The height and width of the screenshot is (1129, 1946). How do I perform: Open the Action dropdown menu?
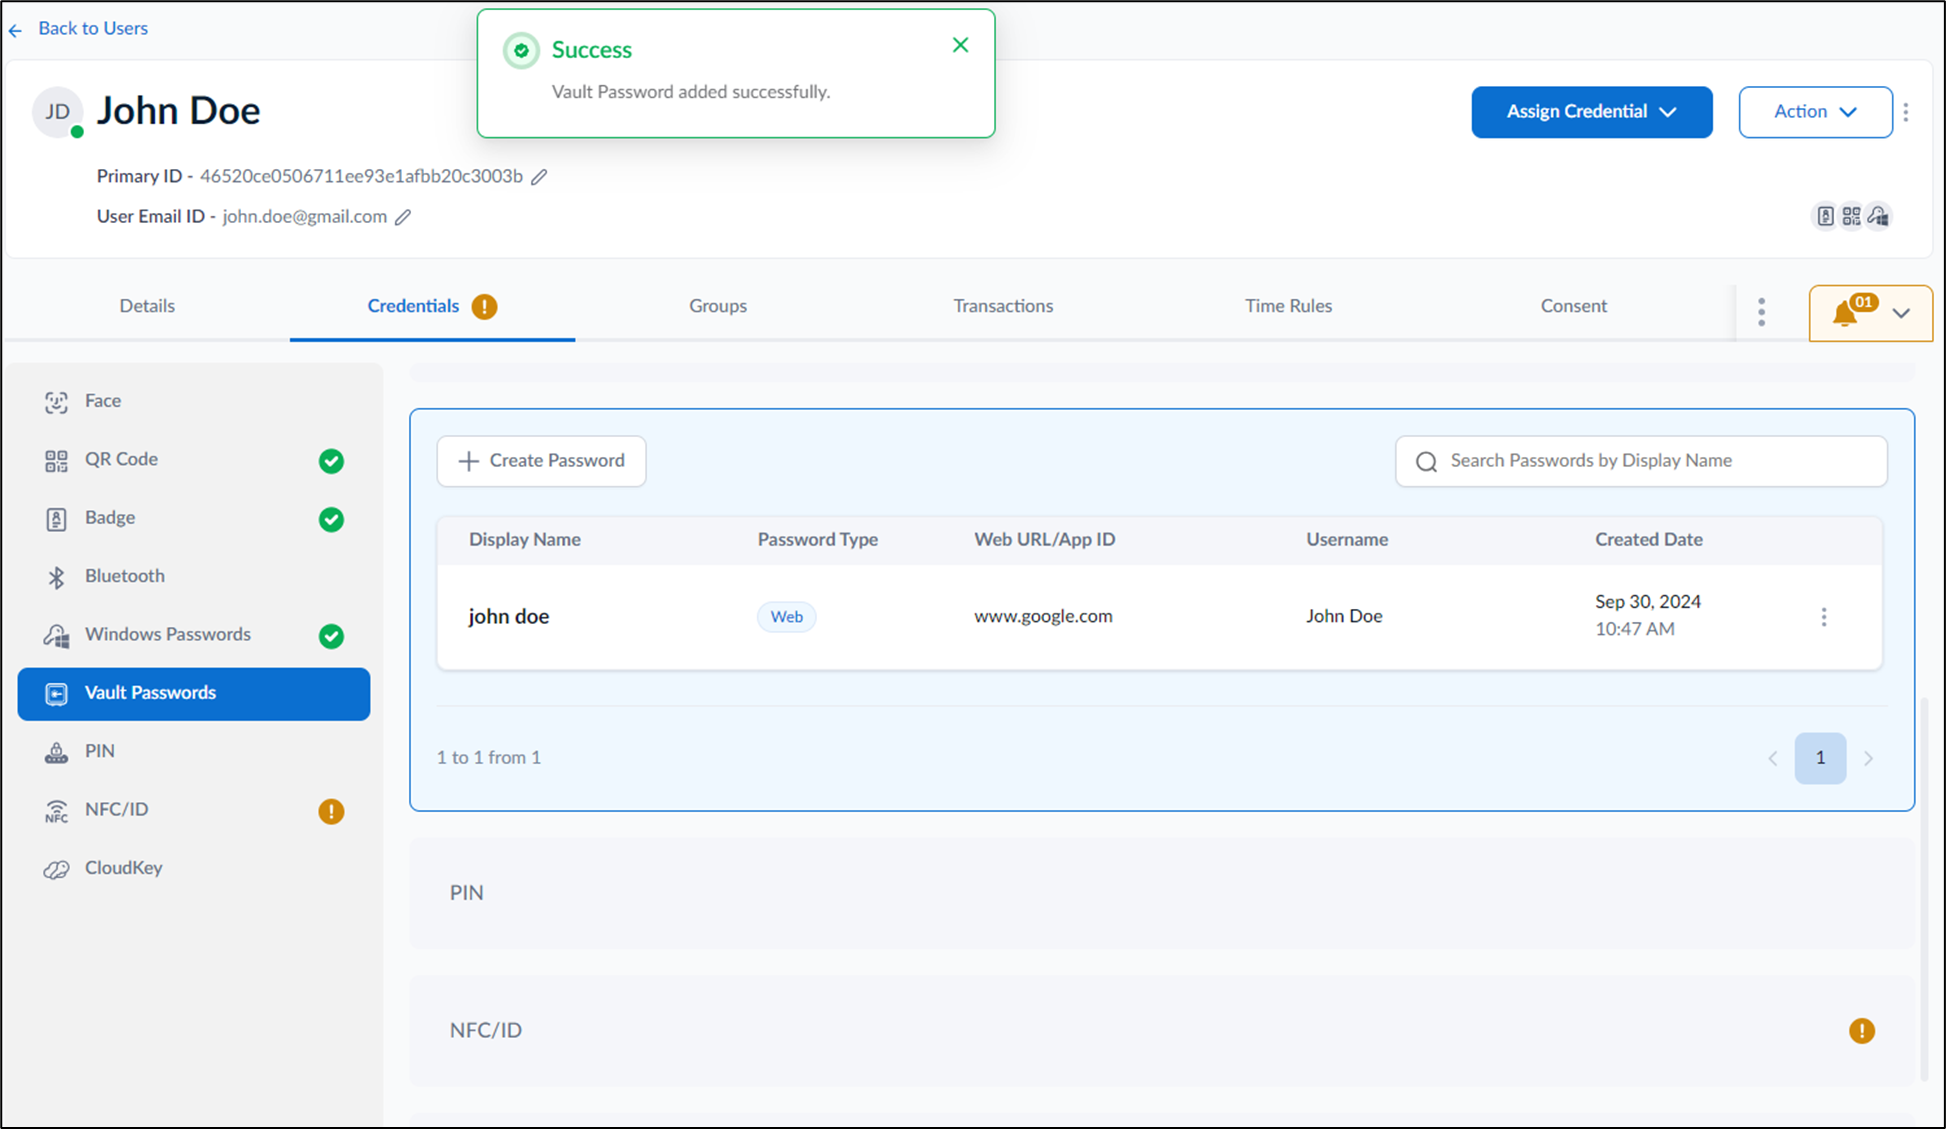[x=1815, y=112]
